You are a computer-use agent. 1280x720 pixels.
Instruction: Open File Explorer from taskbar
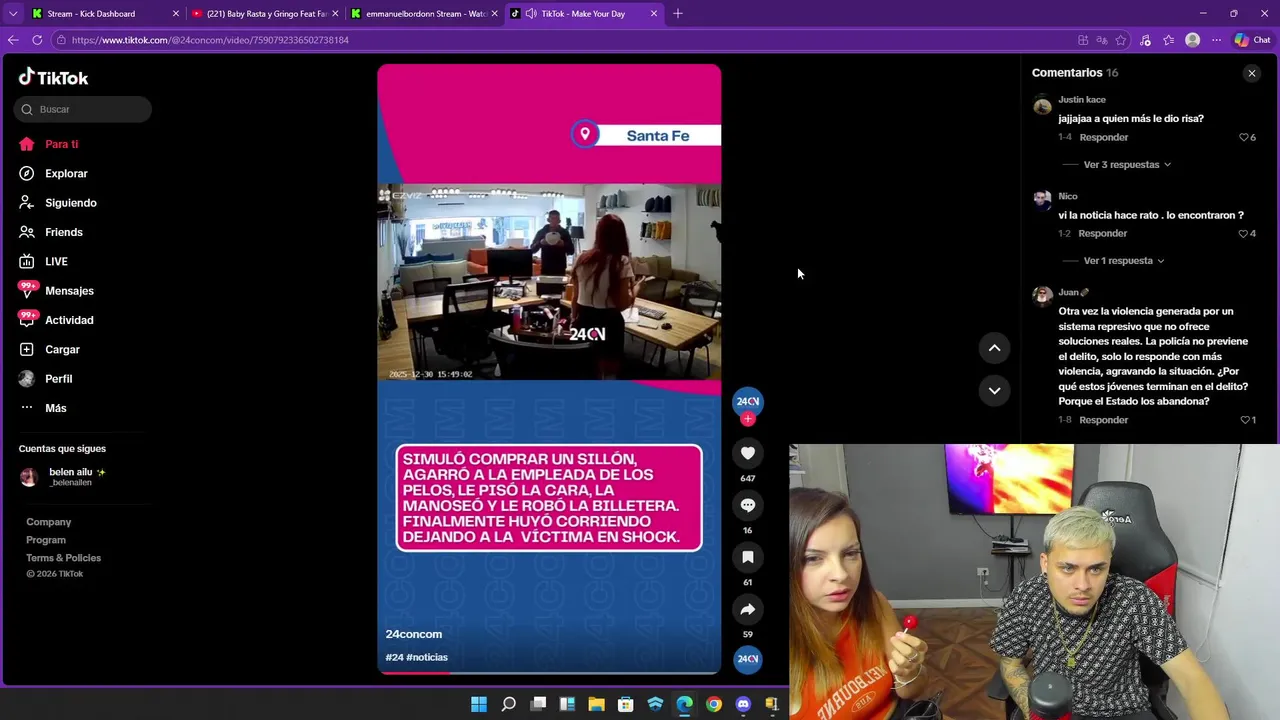596,704
